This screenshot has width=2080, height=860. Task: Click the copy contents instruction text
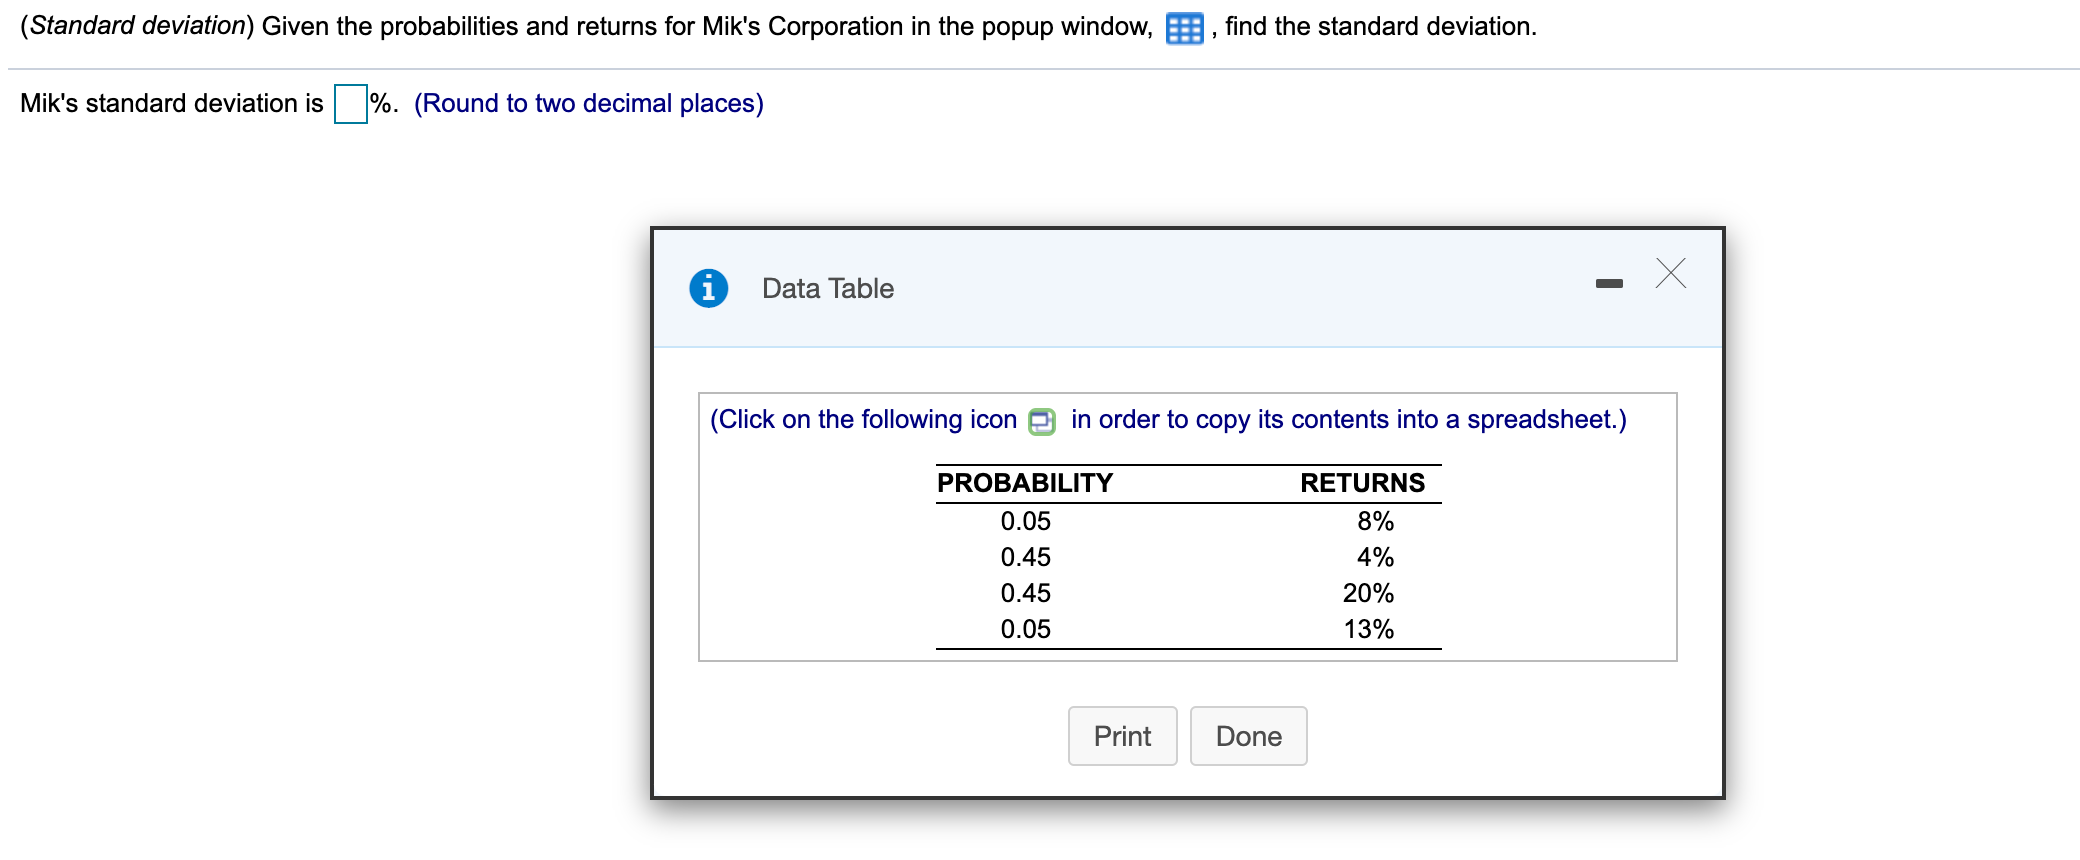pos(1348,420)
